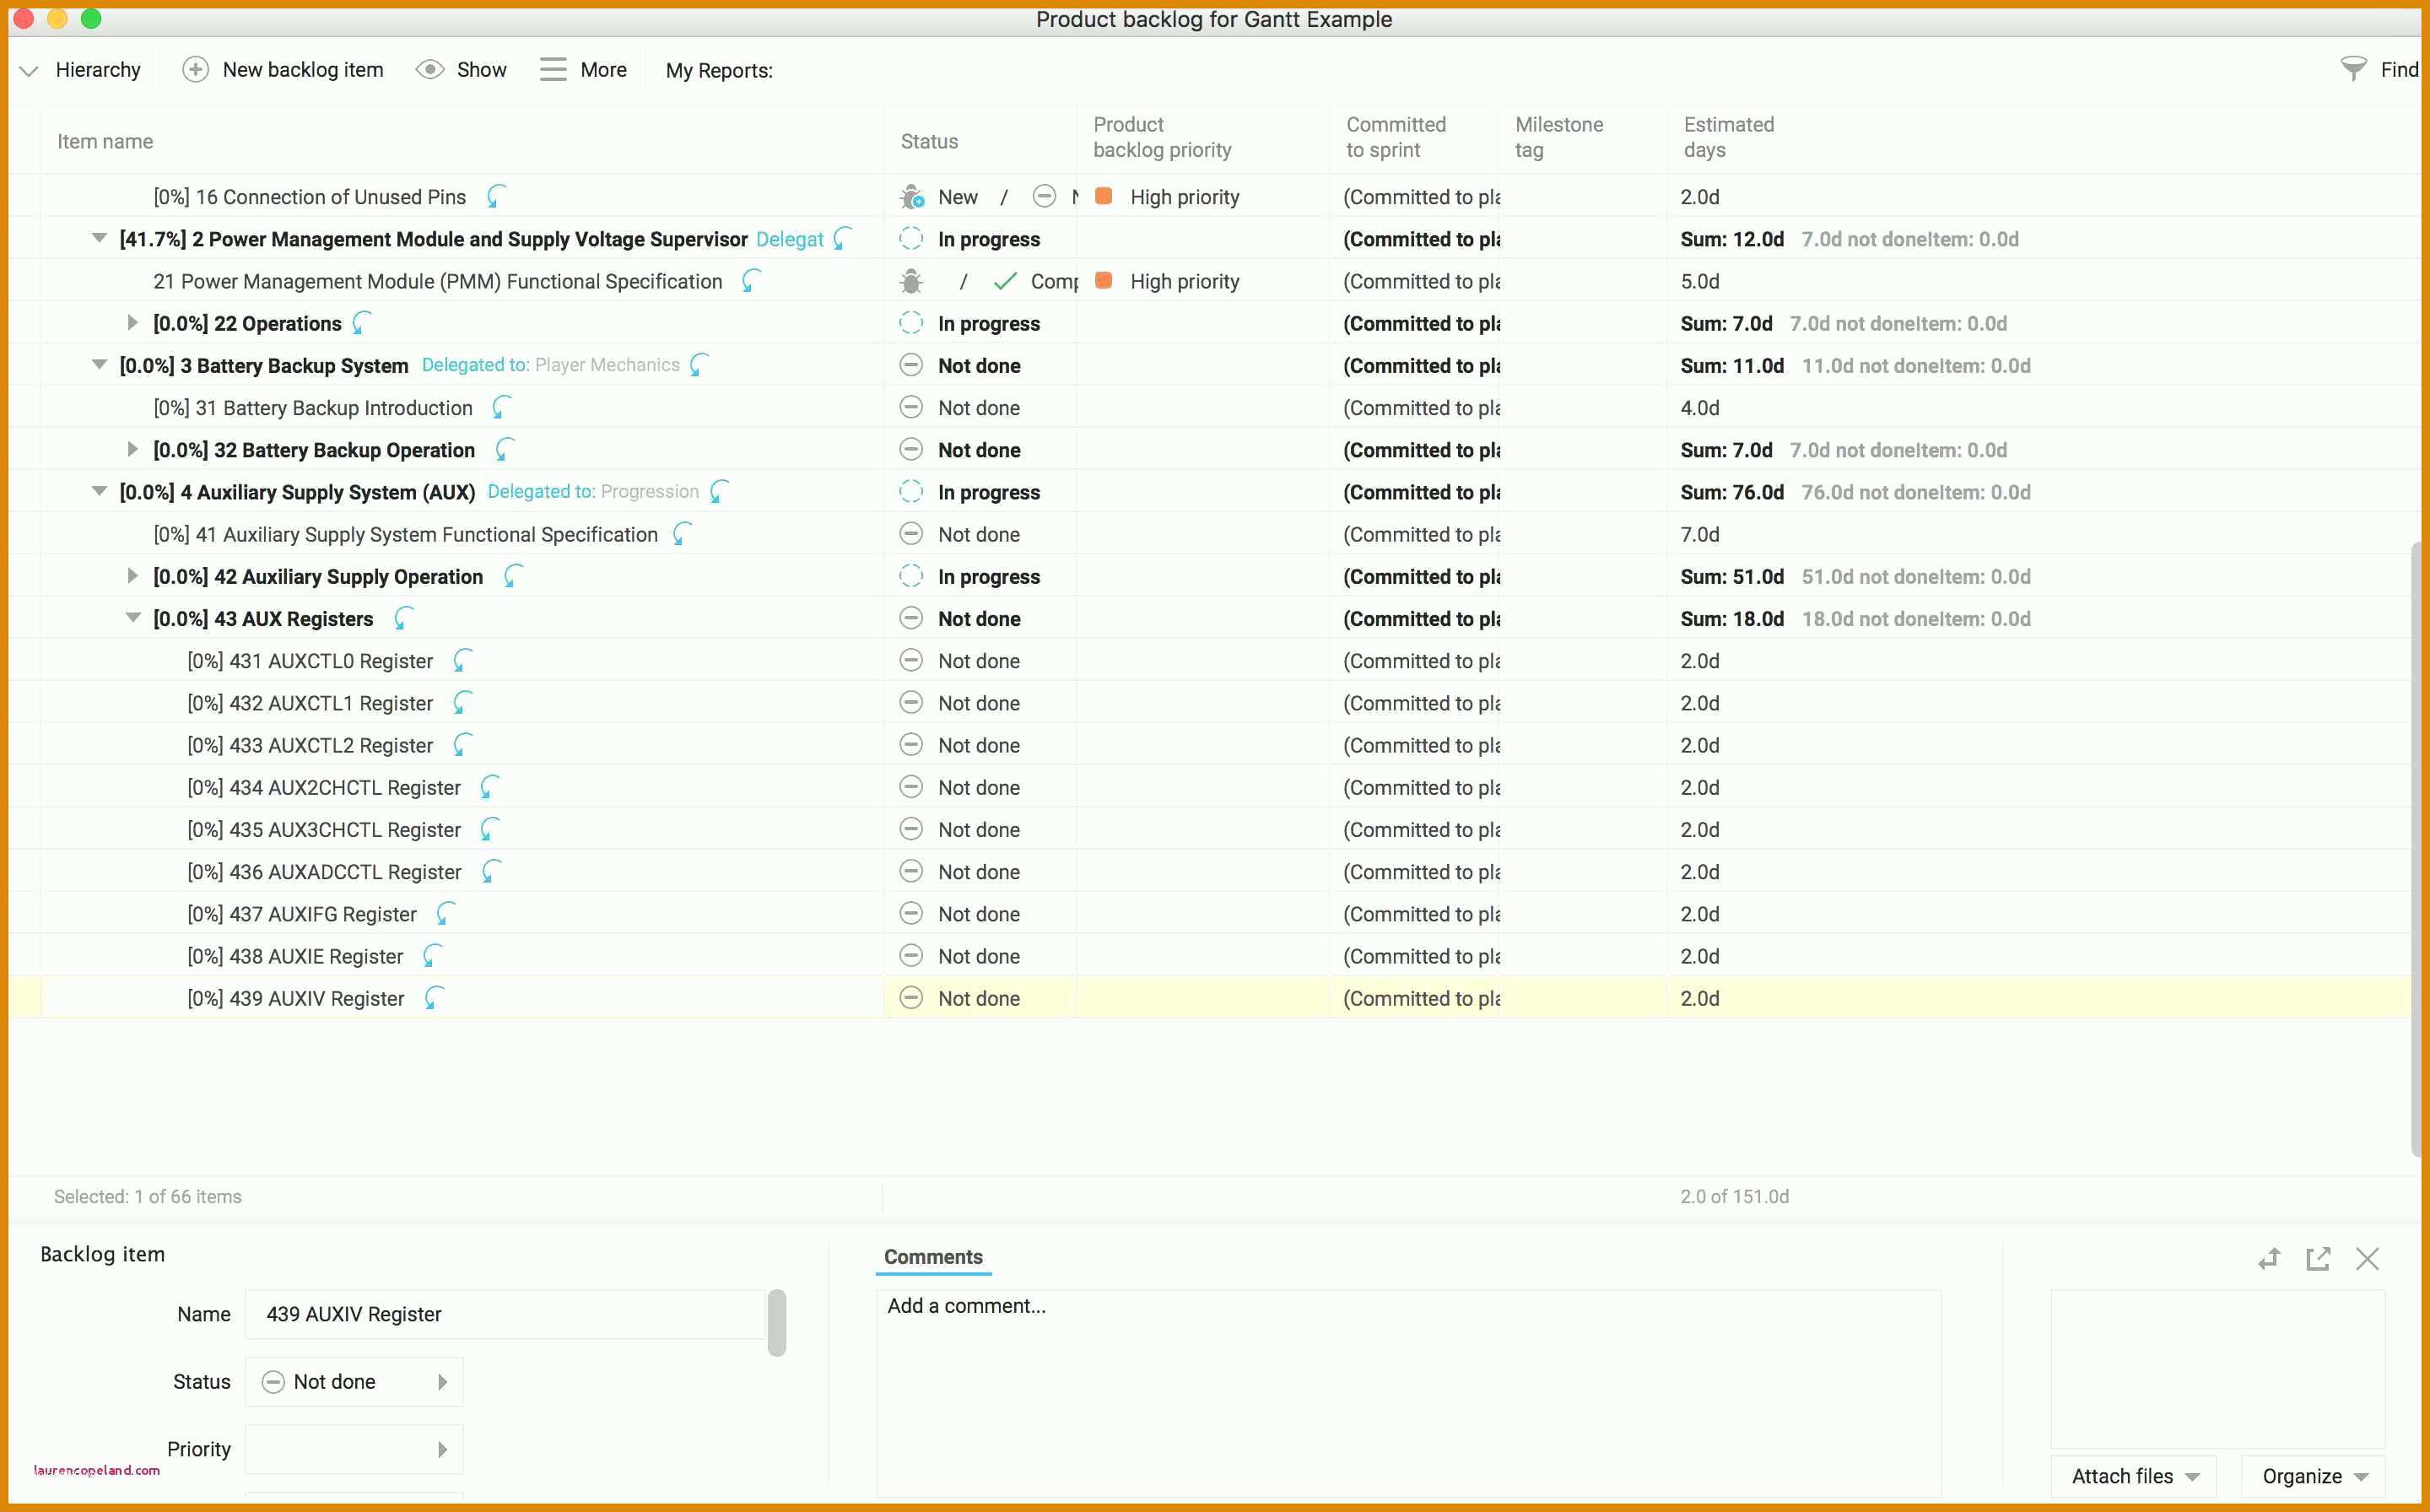Viewport: 2430px width, 1512px height.
Task: Collapse the 4 Auxiliary Supply System (AUX) group
Action: click(99, 491)
